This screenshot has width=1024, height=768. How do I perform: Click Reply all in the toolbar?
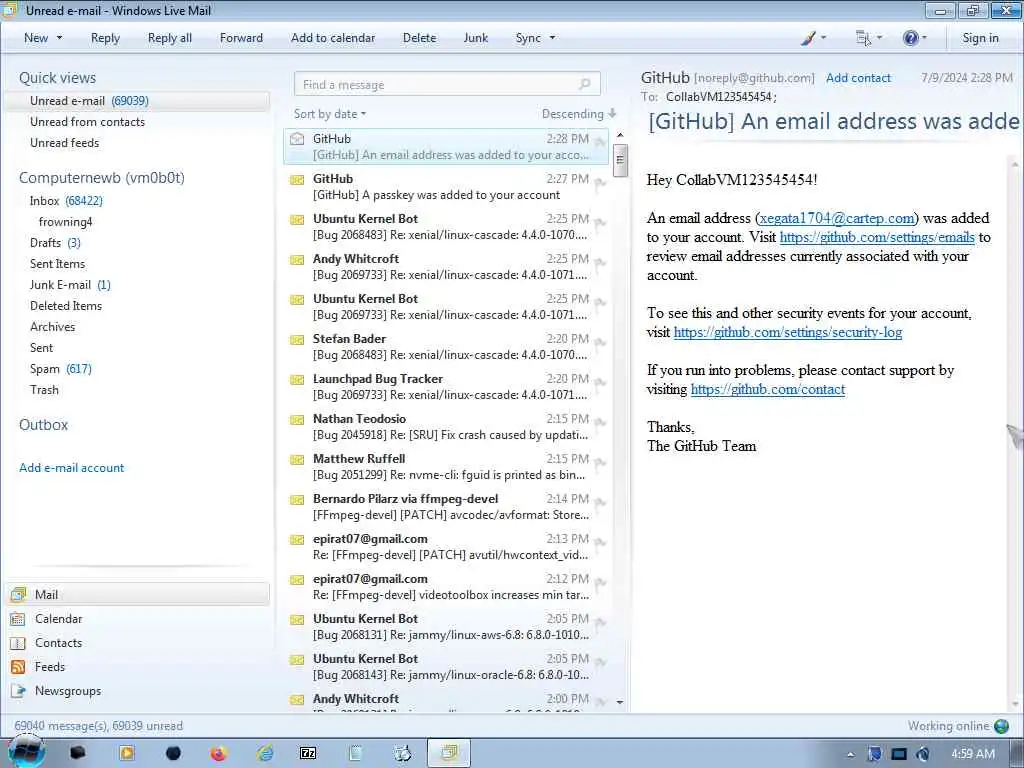[x=170, y=38]
